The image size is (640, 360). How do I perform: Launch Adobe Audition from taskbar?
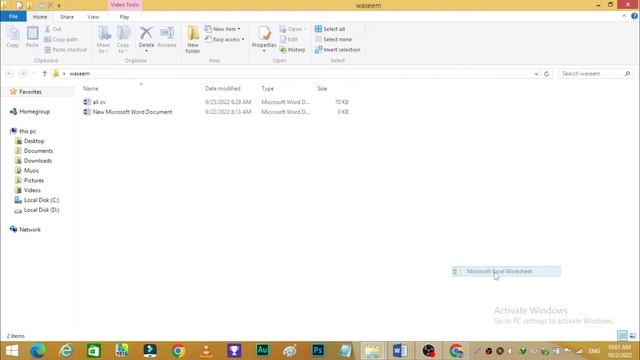pyautogui.click(x=262, y=351)
